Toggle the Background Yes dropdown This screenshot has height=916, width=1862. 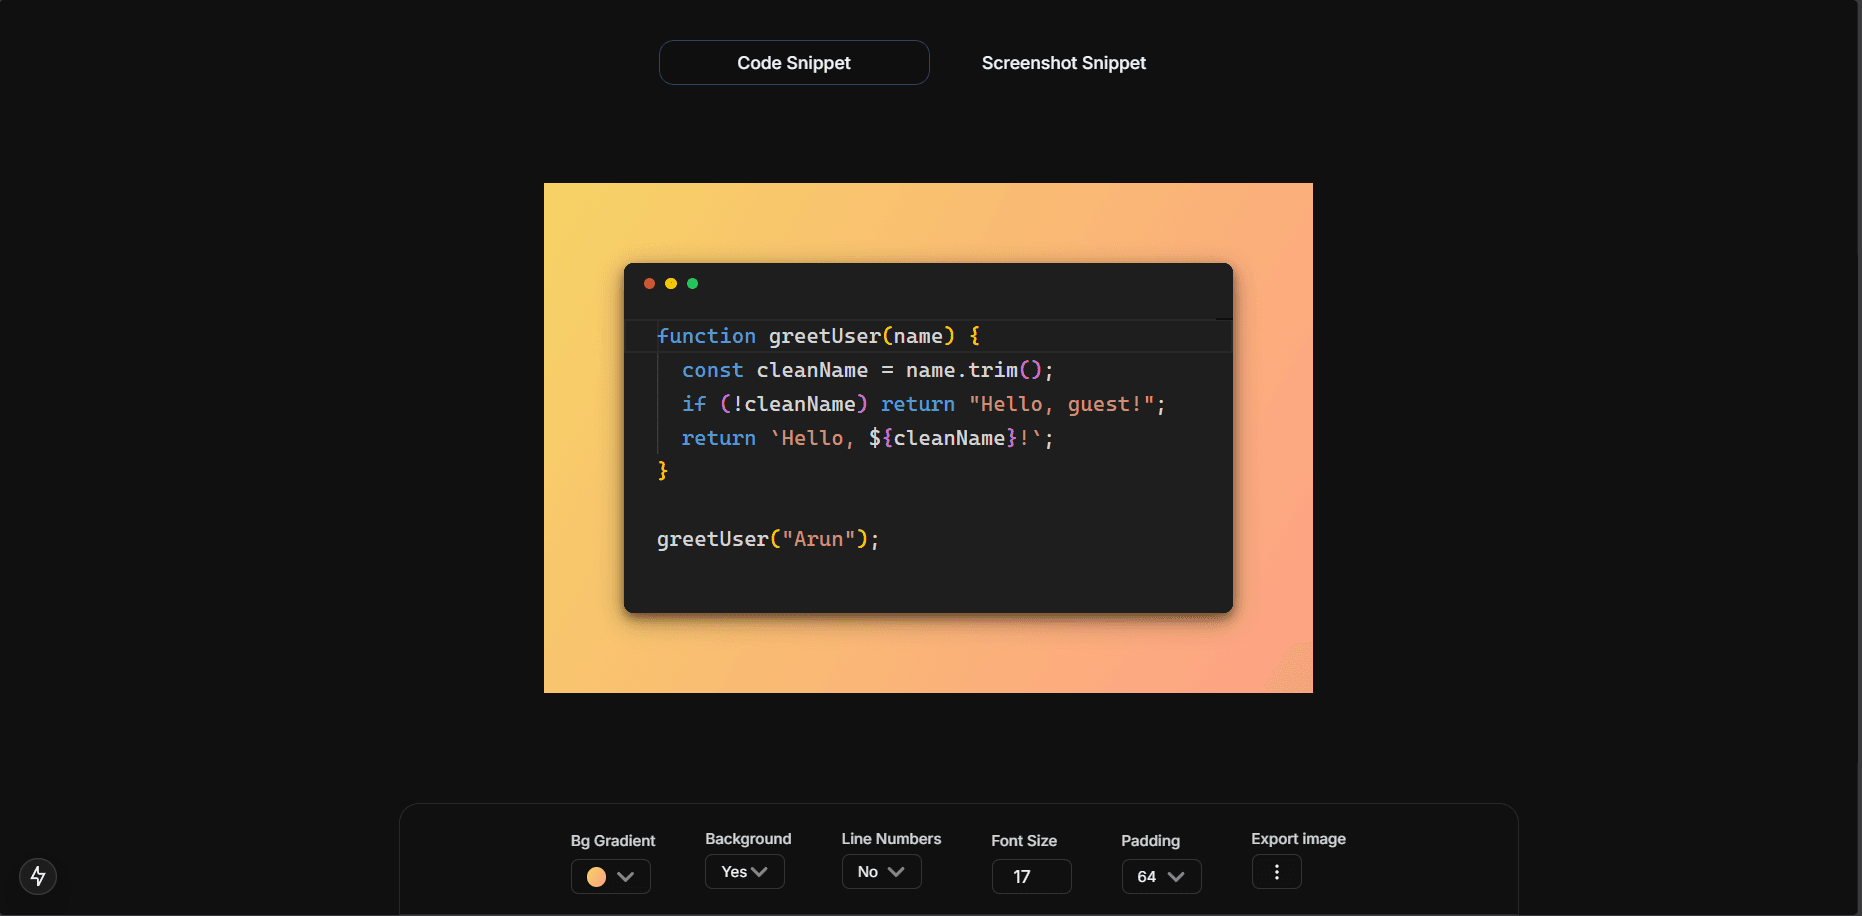(744, 872)
